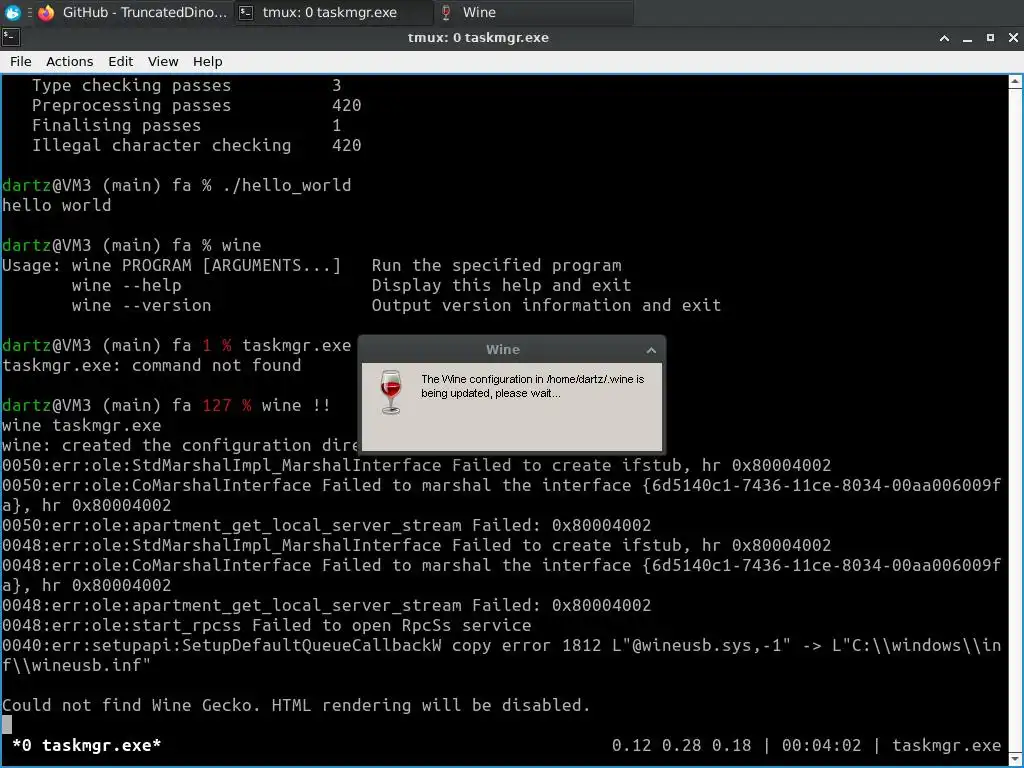1024x768 pixels.
Task: Click 'Illegal character checking' row
Action: tap(196, 145)
